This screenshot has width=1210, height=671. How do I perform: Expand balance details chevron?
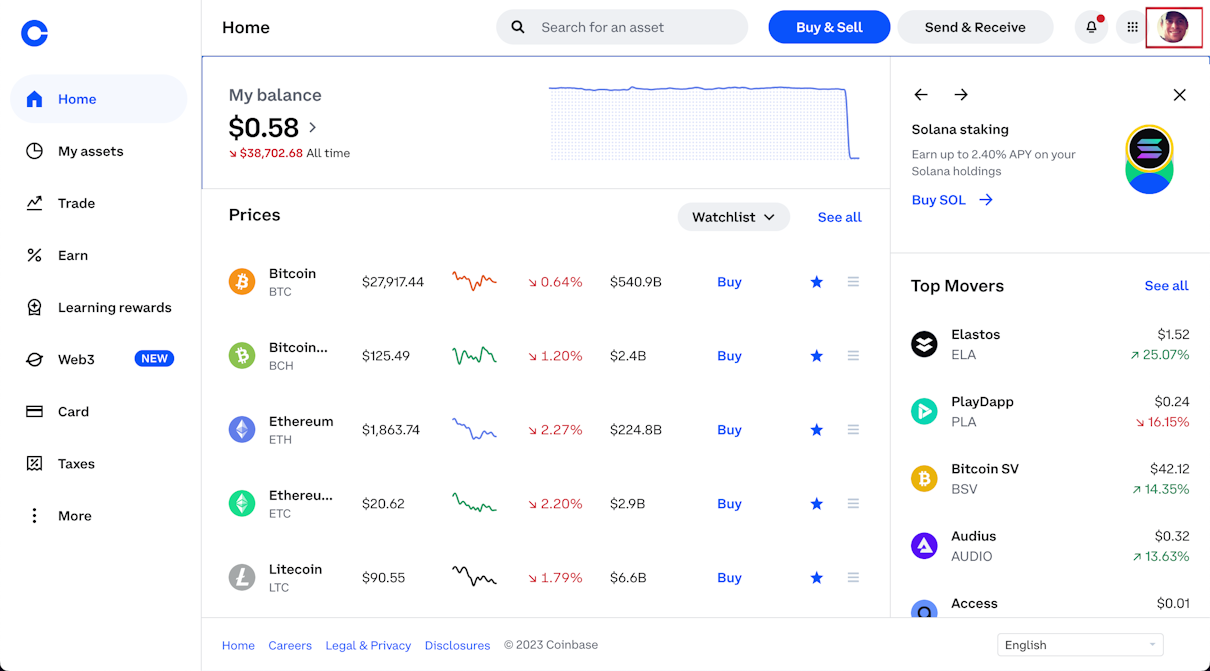(313, 128)
